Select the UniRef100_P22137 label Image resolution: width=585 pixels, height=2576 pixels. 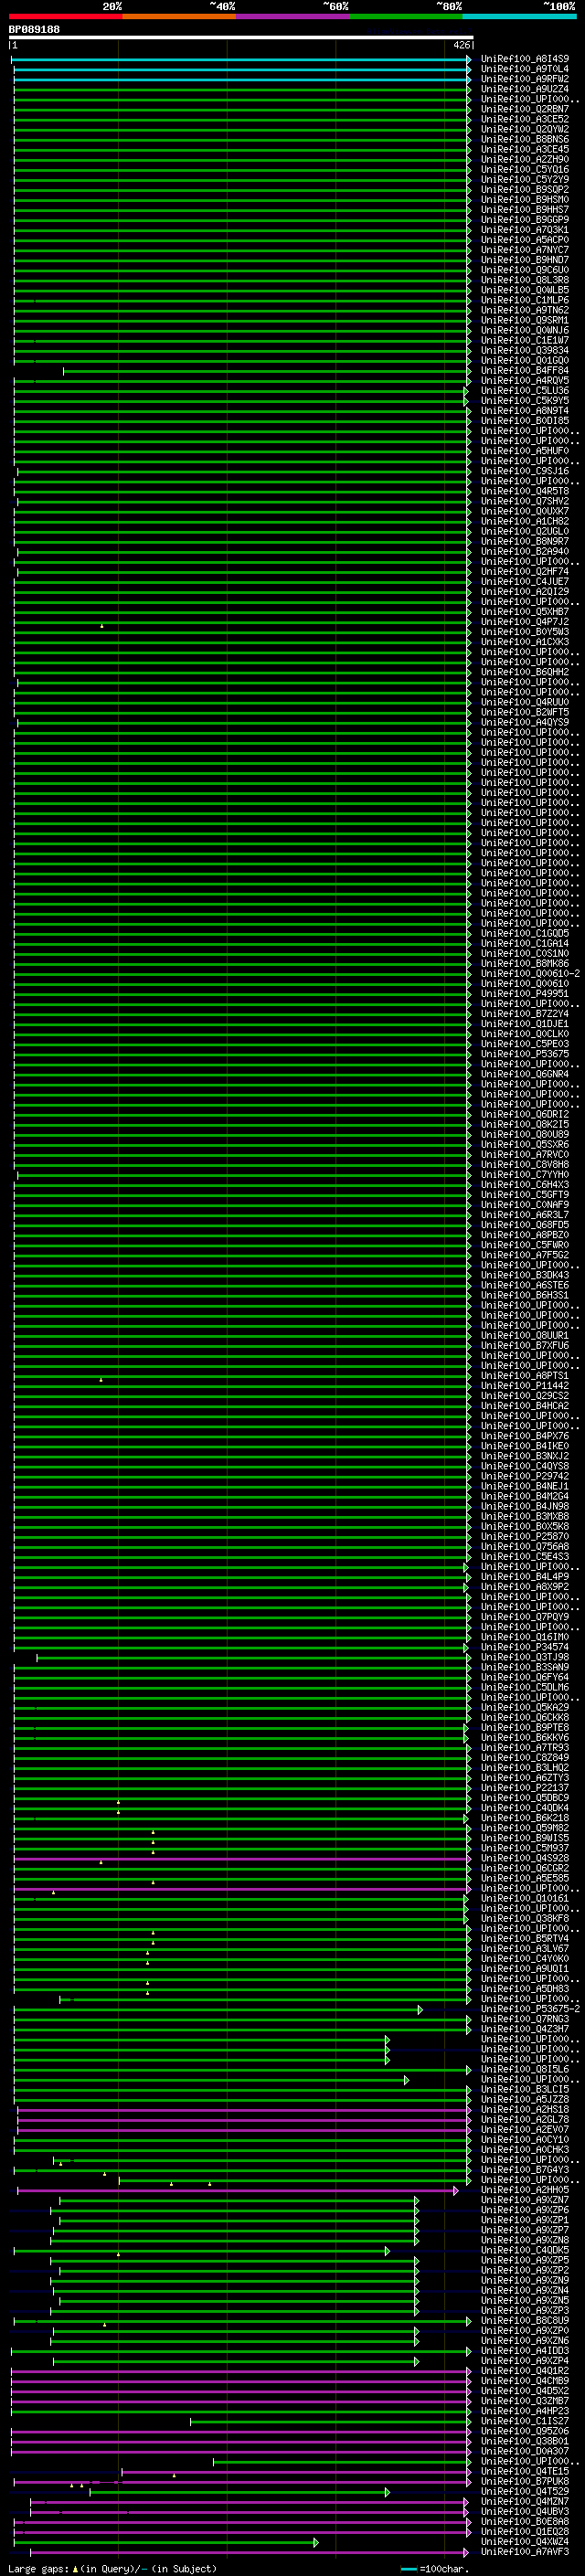click(x=525, y=1787)
